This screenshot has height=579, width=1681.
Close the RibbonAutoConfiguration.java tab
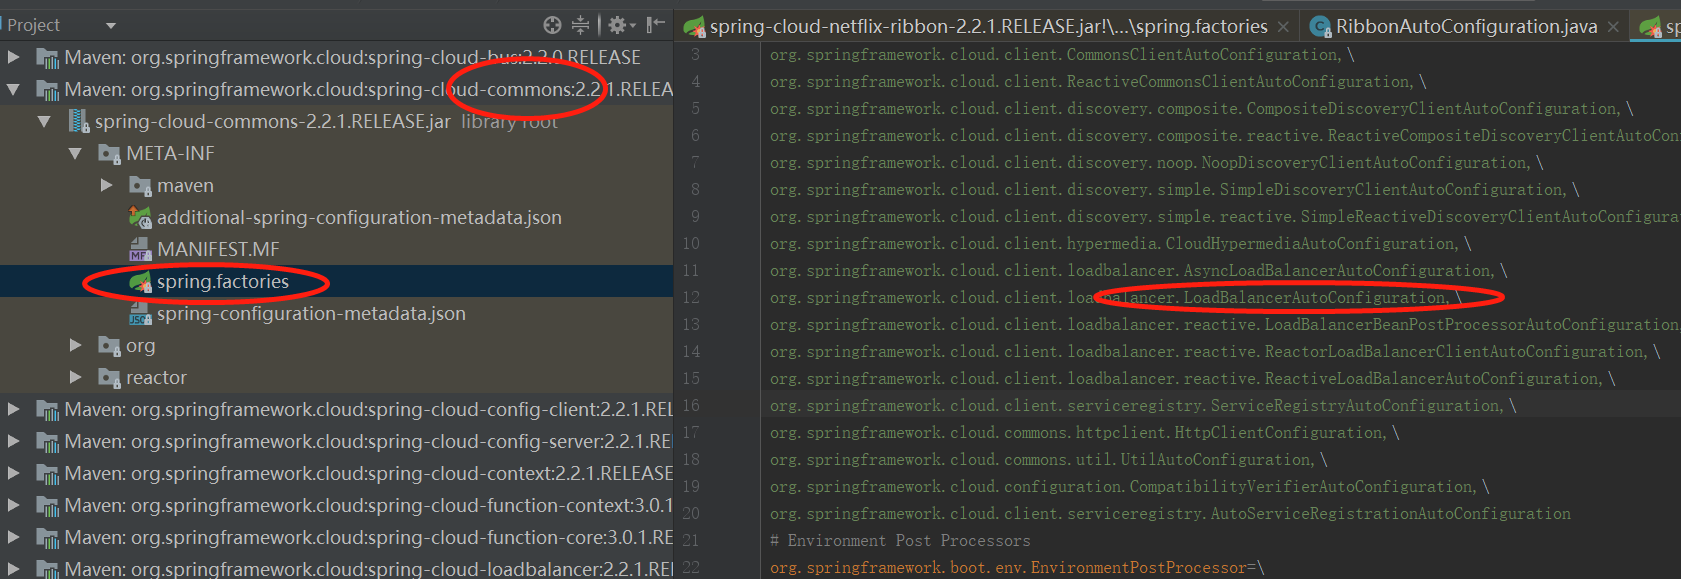tap(1613, 27)
